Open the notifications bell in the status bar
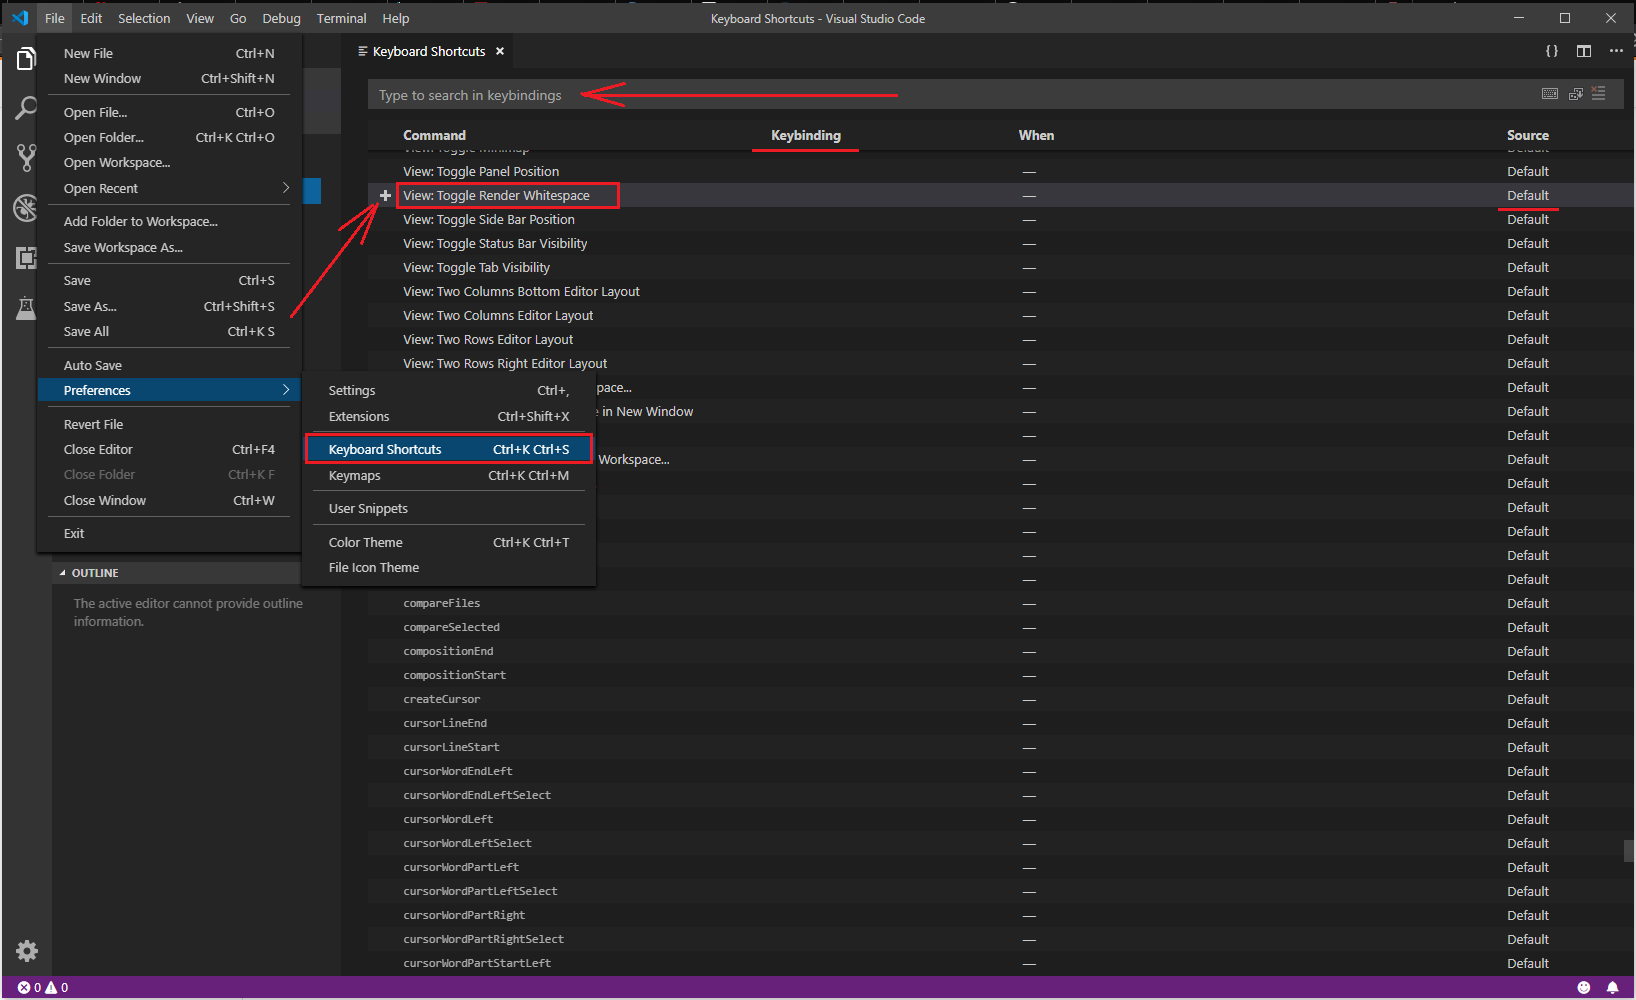The width and height of the screenshot is (1636, 1000). (x=1612, y=988)
